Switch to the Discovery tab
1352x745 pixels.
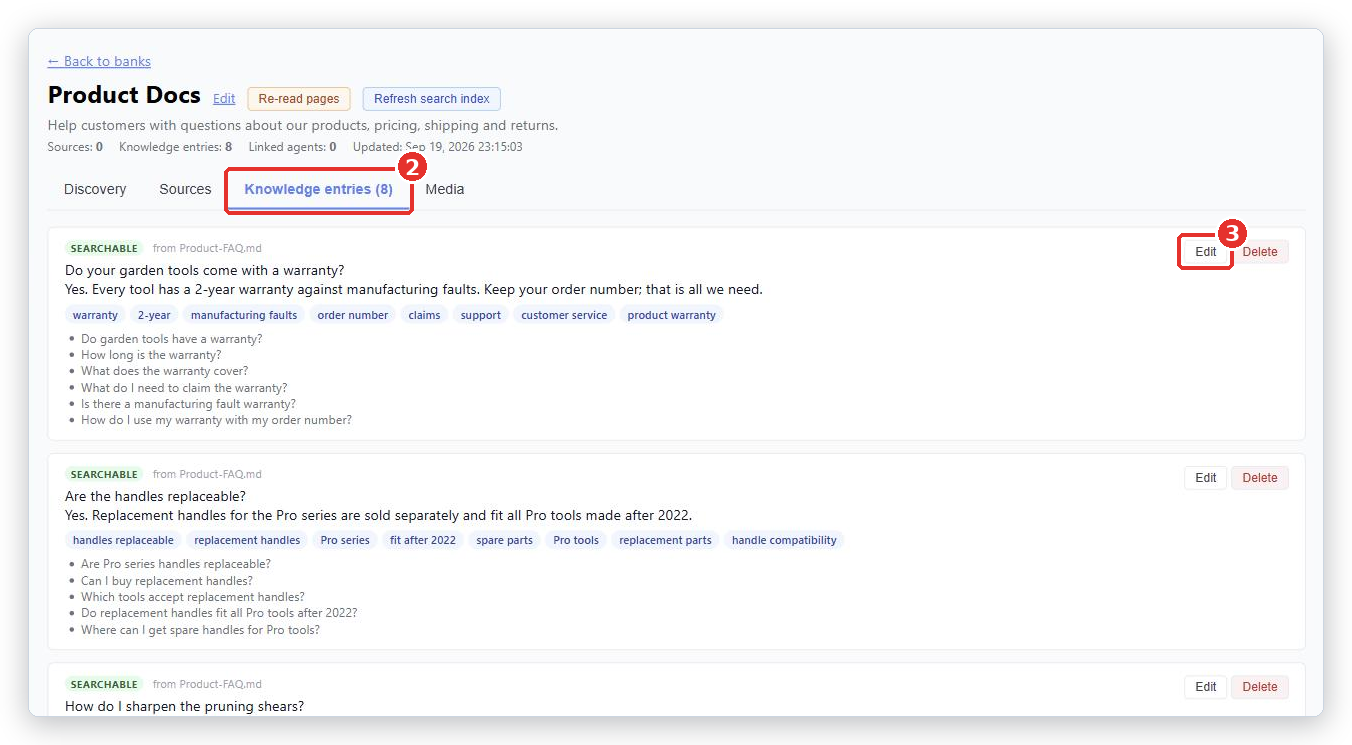pyautogui.click(x=95, y=189)
